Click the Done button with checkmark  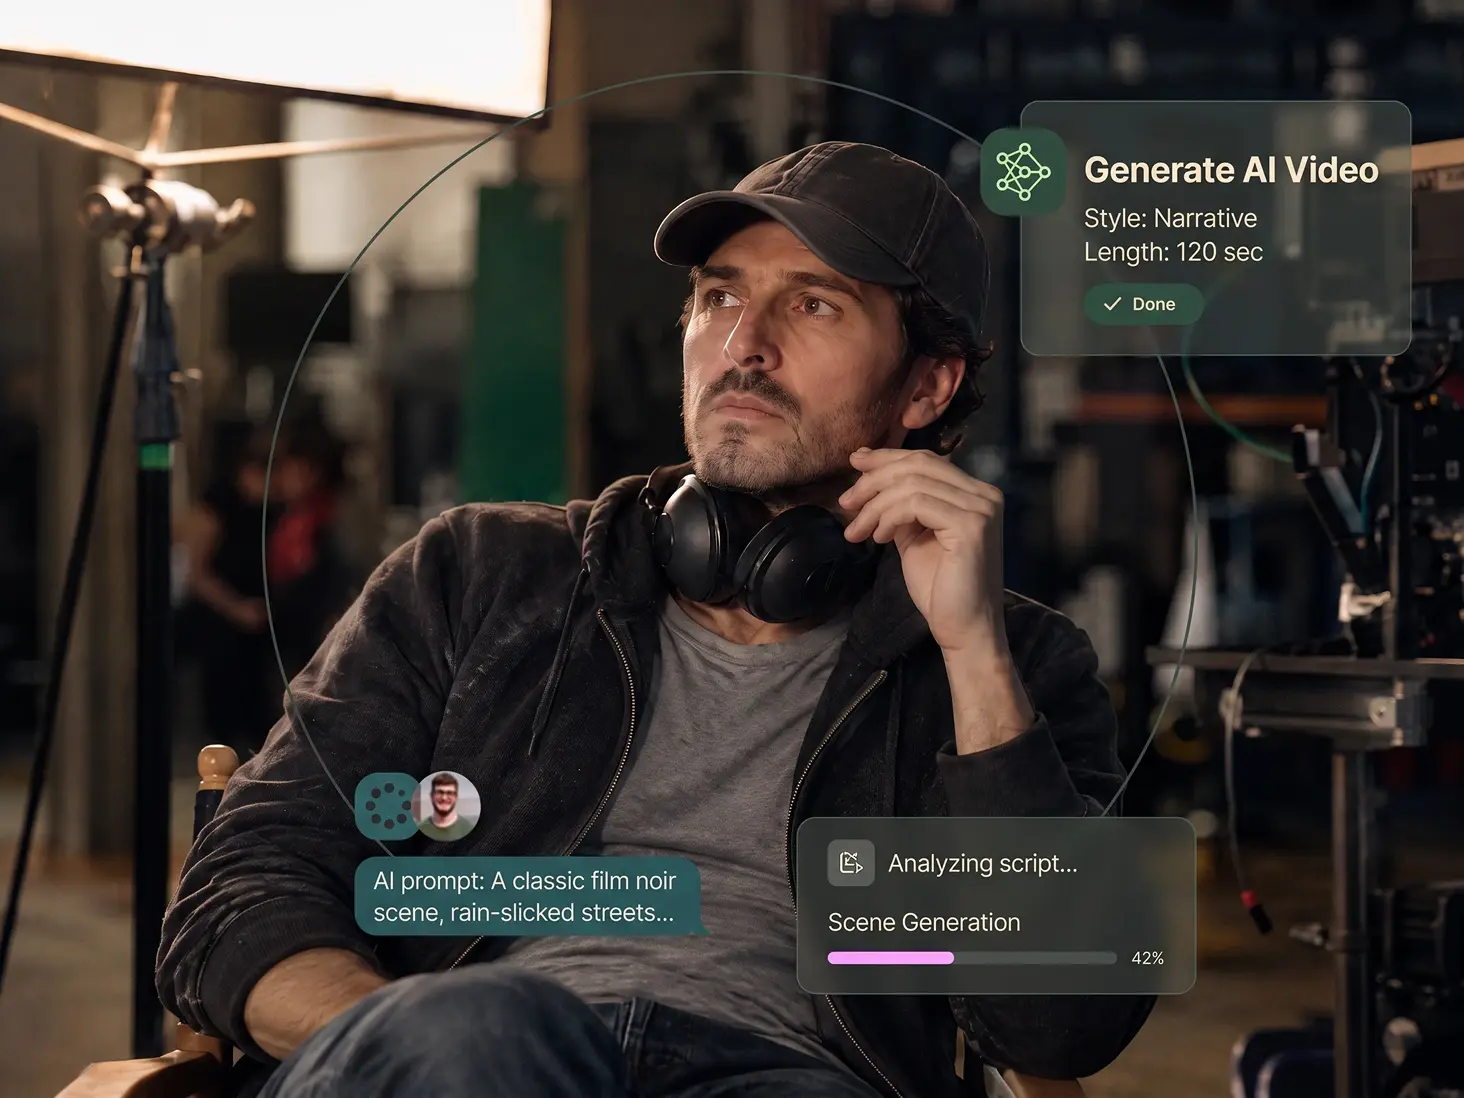pyautogui.click(x=1142, y=304)
